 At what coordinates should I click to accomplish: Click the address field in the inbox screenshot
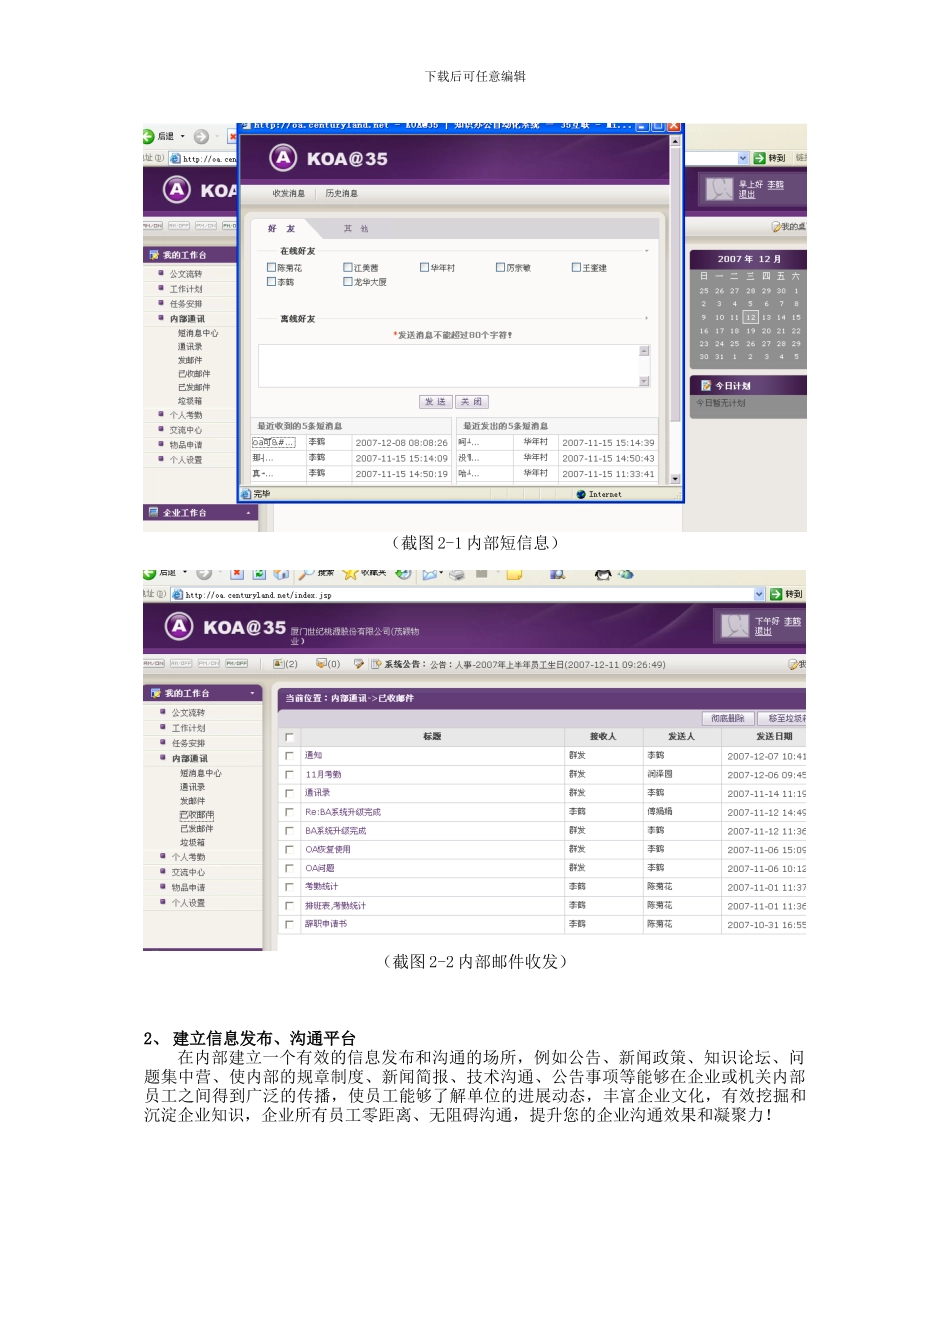pyautogui.click(x=468, y=594)
